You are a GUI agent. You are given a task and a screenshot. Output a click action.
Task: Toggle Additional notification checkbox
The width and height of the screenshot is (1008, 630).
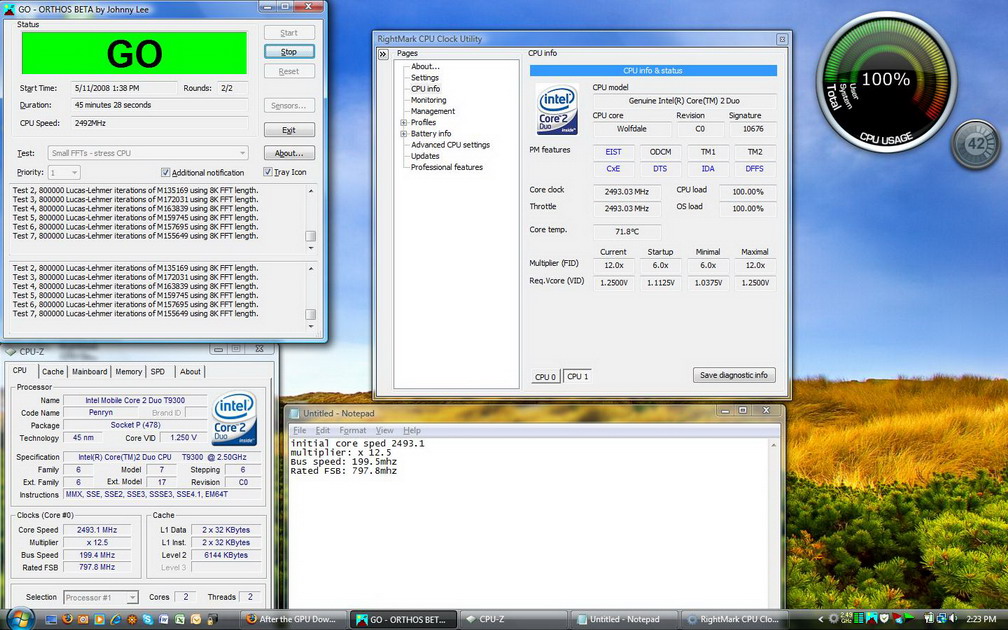coord(165,172)
